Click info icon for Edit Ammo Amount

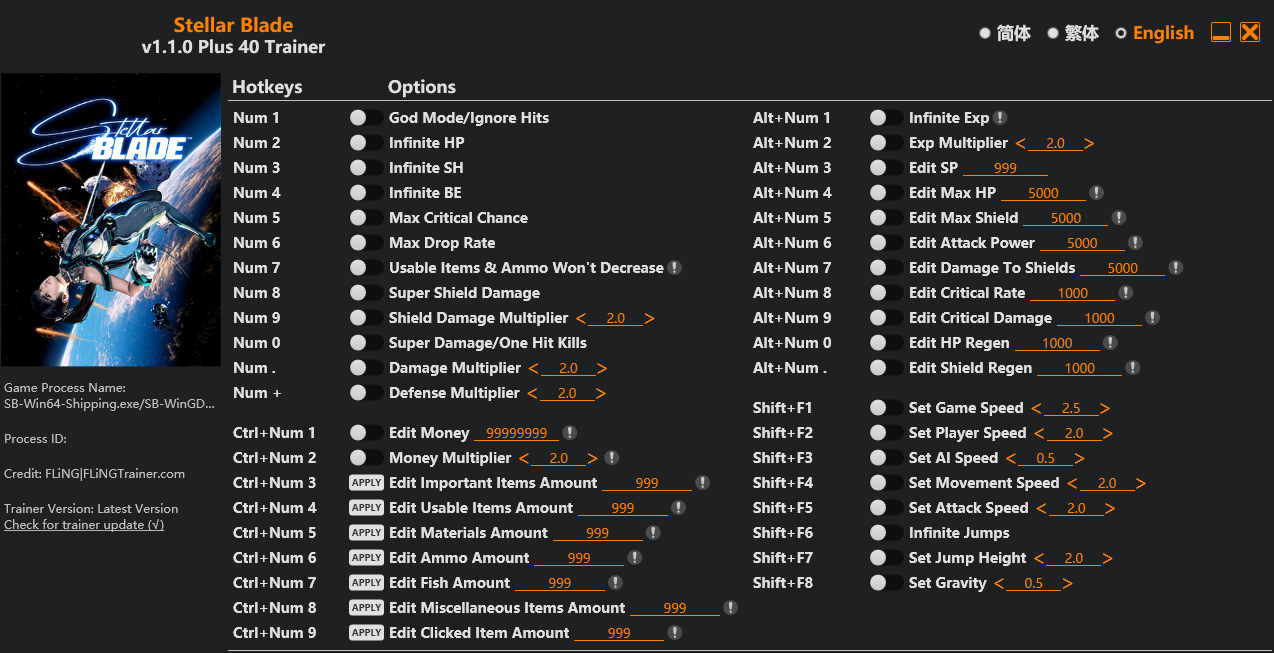[x=635, y=558]
